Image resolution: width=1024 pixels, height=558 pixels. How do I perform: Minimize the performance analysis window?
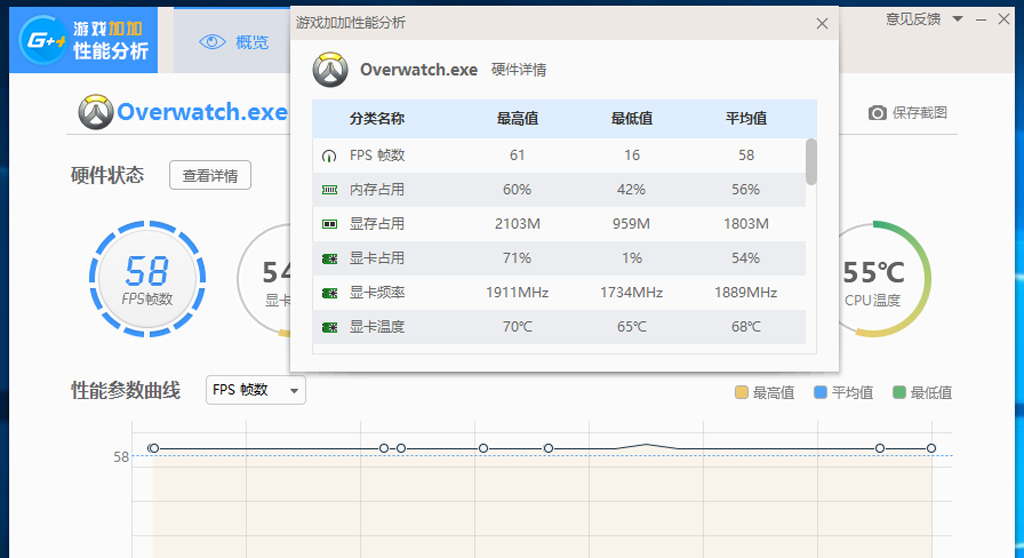coord(981,20)
